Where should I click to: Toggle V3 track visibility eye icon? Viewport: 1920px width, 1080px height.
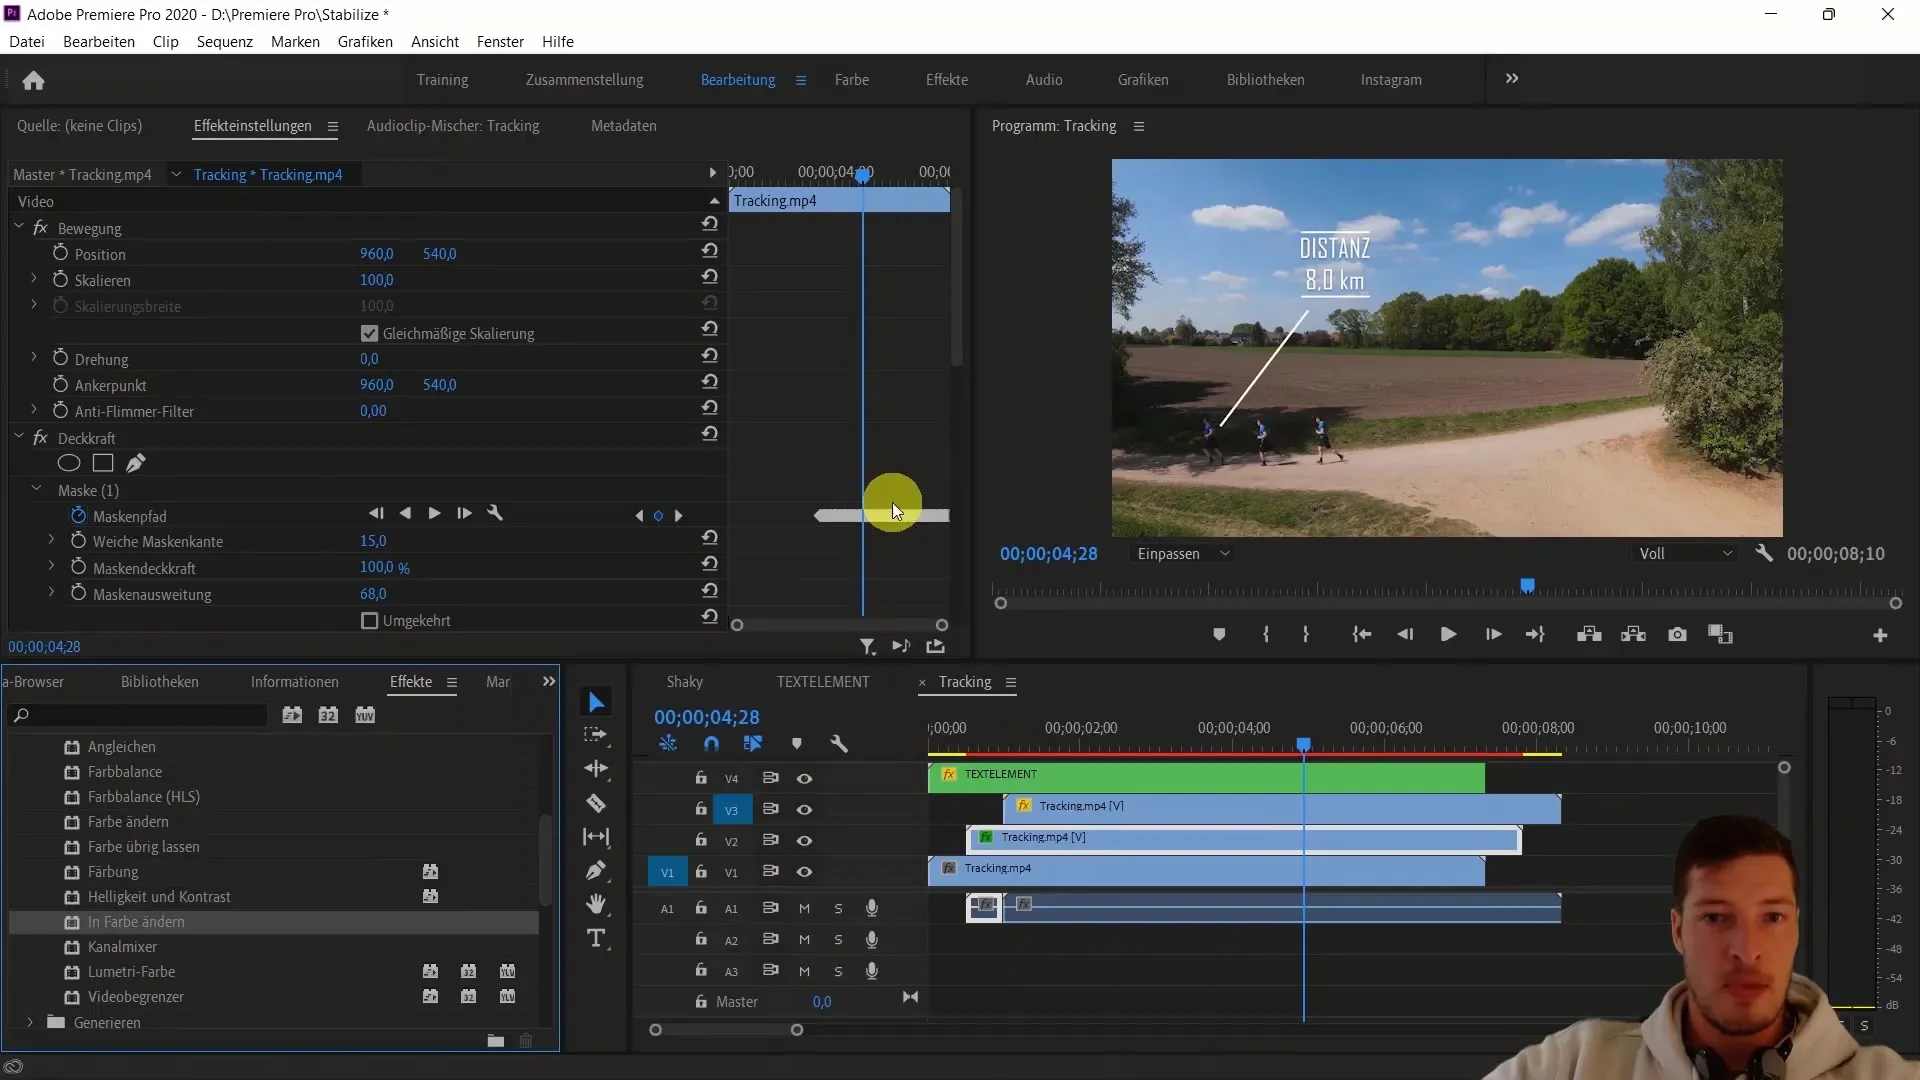pos(803,808)
